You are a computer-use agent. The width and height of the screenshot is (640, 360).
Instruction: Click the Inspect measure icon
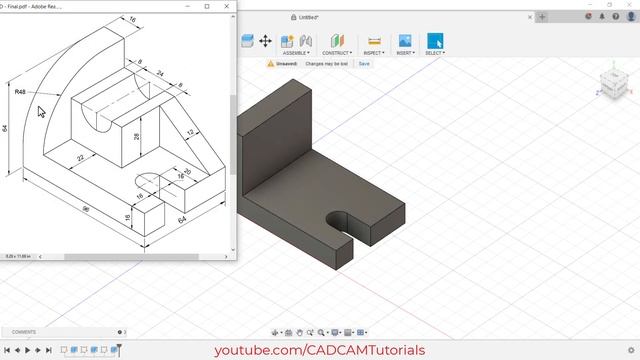374,41
